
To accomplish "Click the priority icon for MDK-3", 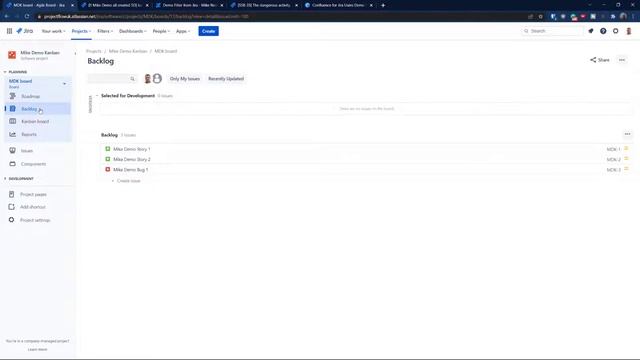I will (x=626, y=169).
